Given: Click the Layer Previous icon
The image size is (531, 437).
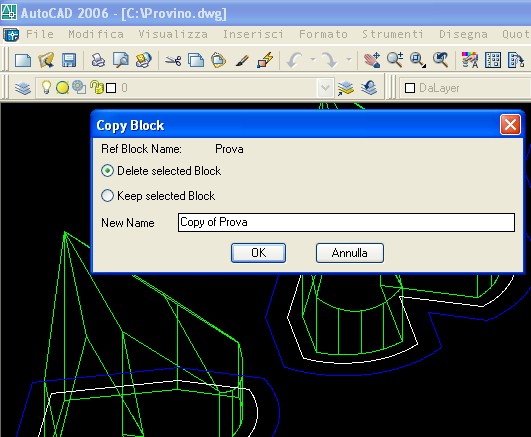Looking at the screenshot, I should (x=369, y=88).
